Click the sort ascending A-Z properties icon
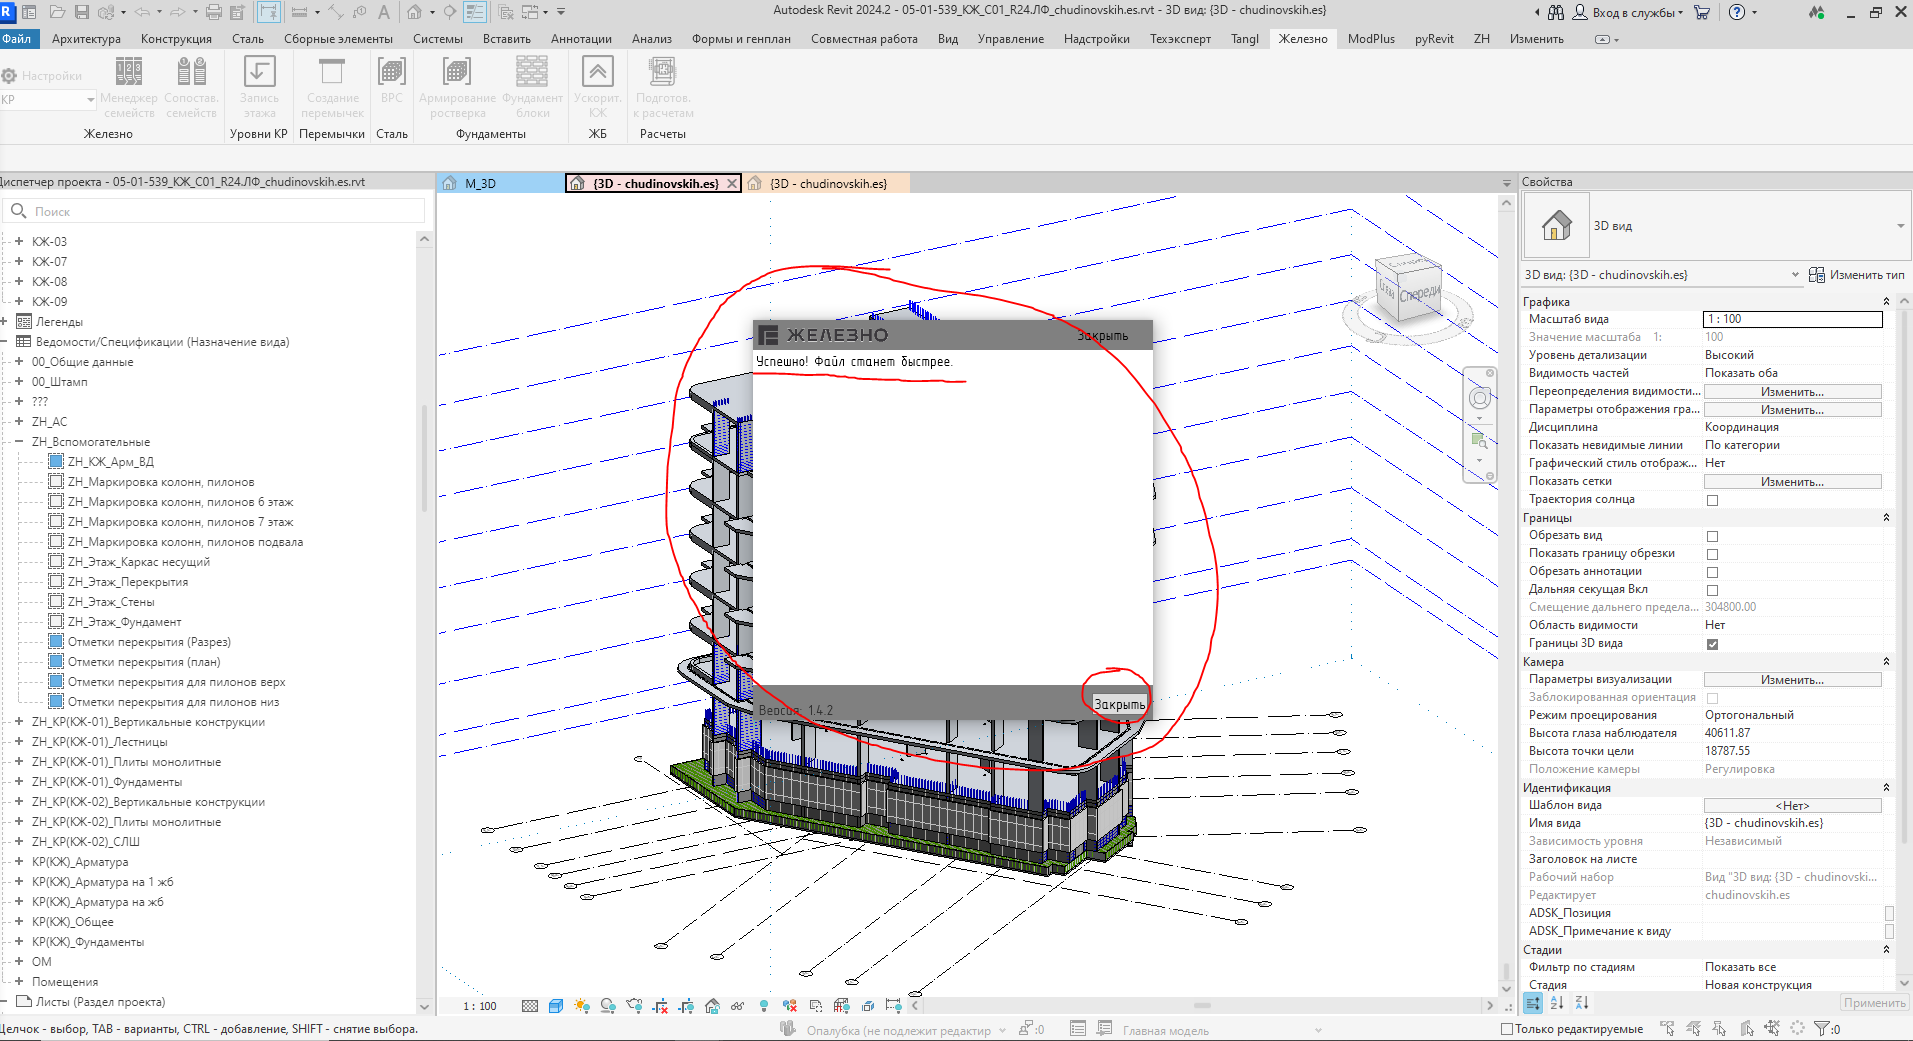 coord(1557,1003)
